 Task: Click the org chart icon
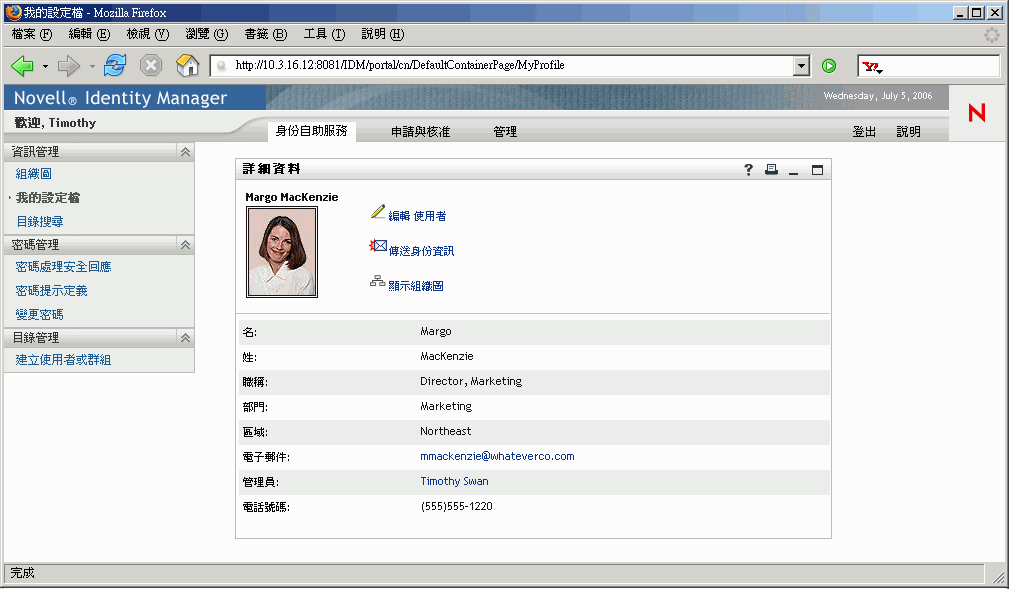pyautogui.click(x=378, y=281)
